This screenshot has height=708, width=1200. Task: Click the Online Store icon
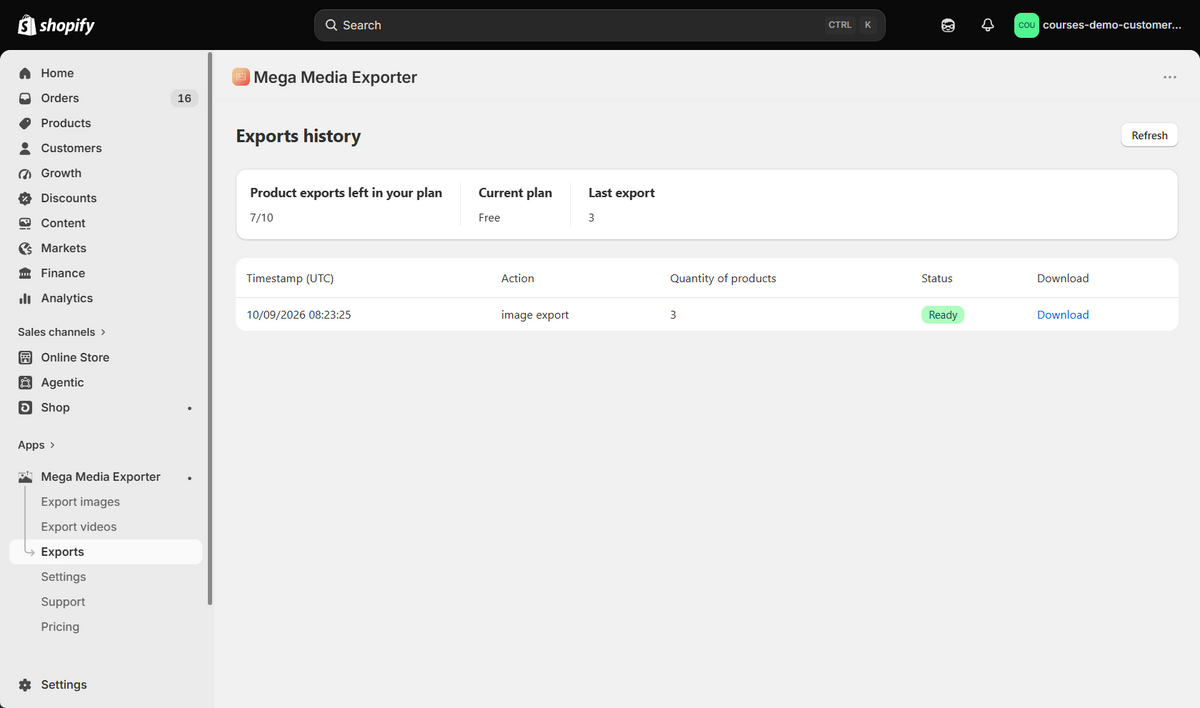coord(25,357)
